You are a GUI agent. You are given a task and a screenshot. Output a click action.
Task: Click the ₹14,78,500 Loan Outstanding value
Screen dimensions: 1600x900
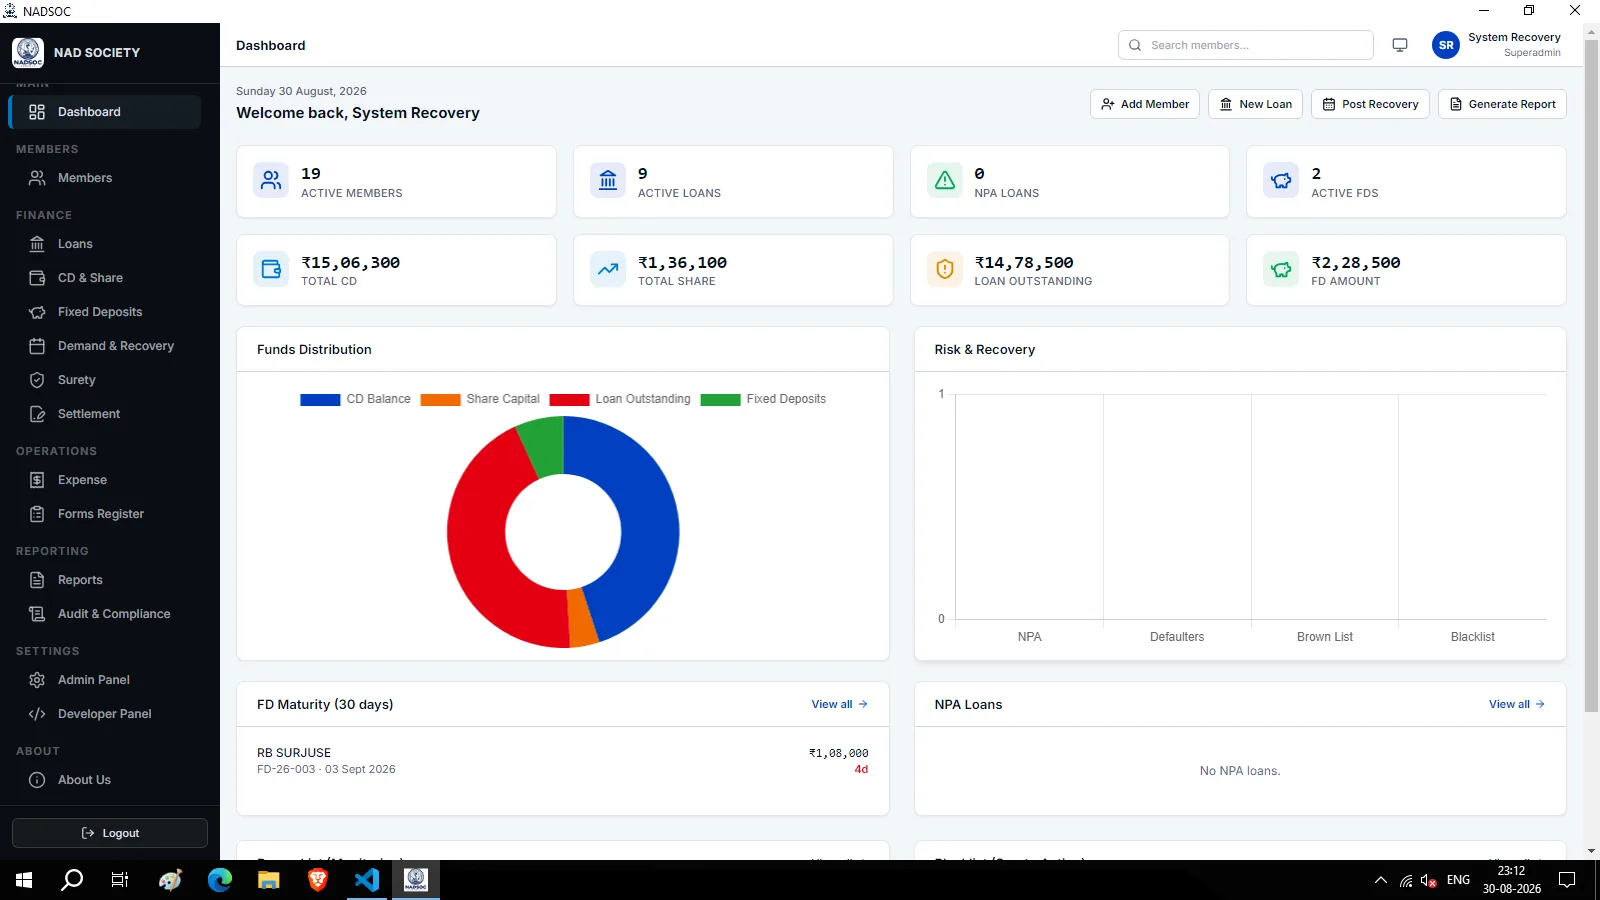[1024, 262]
